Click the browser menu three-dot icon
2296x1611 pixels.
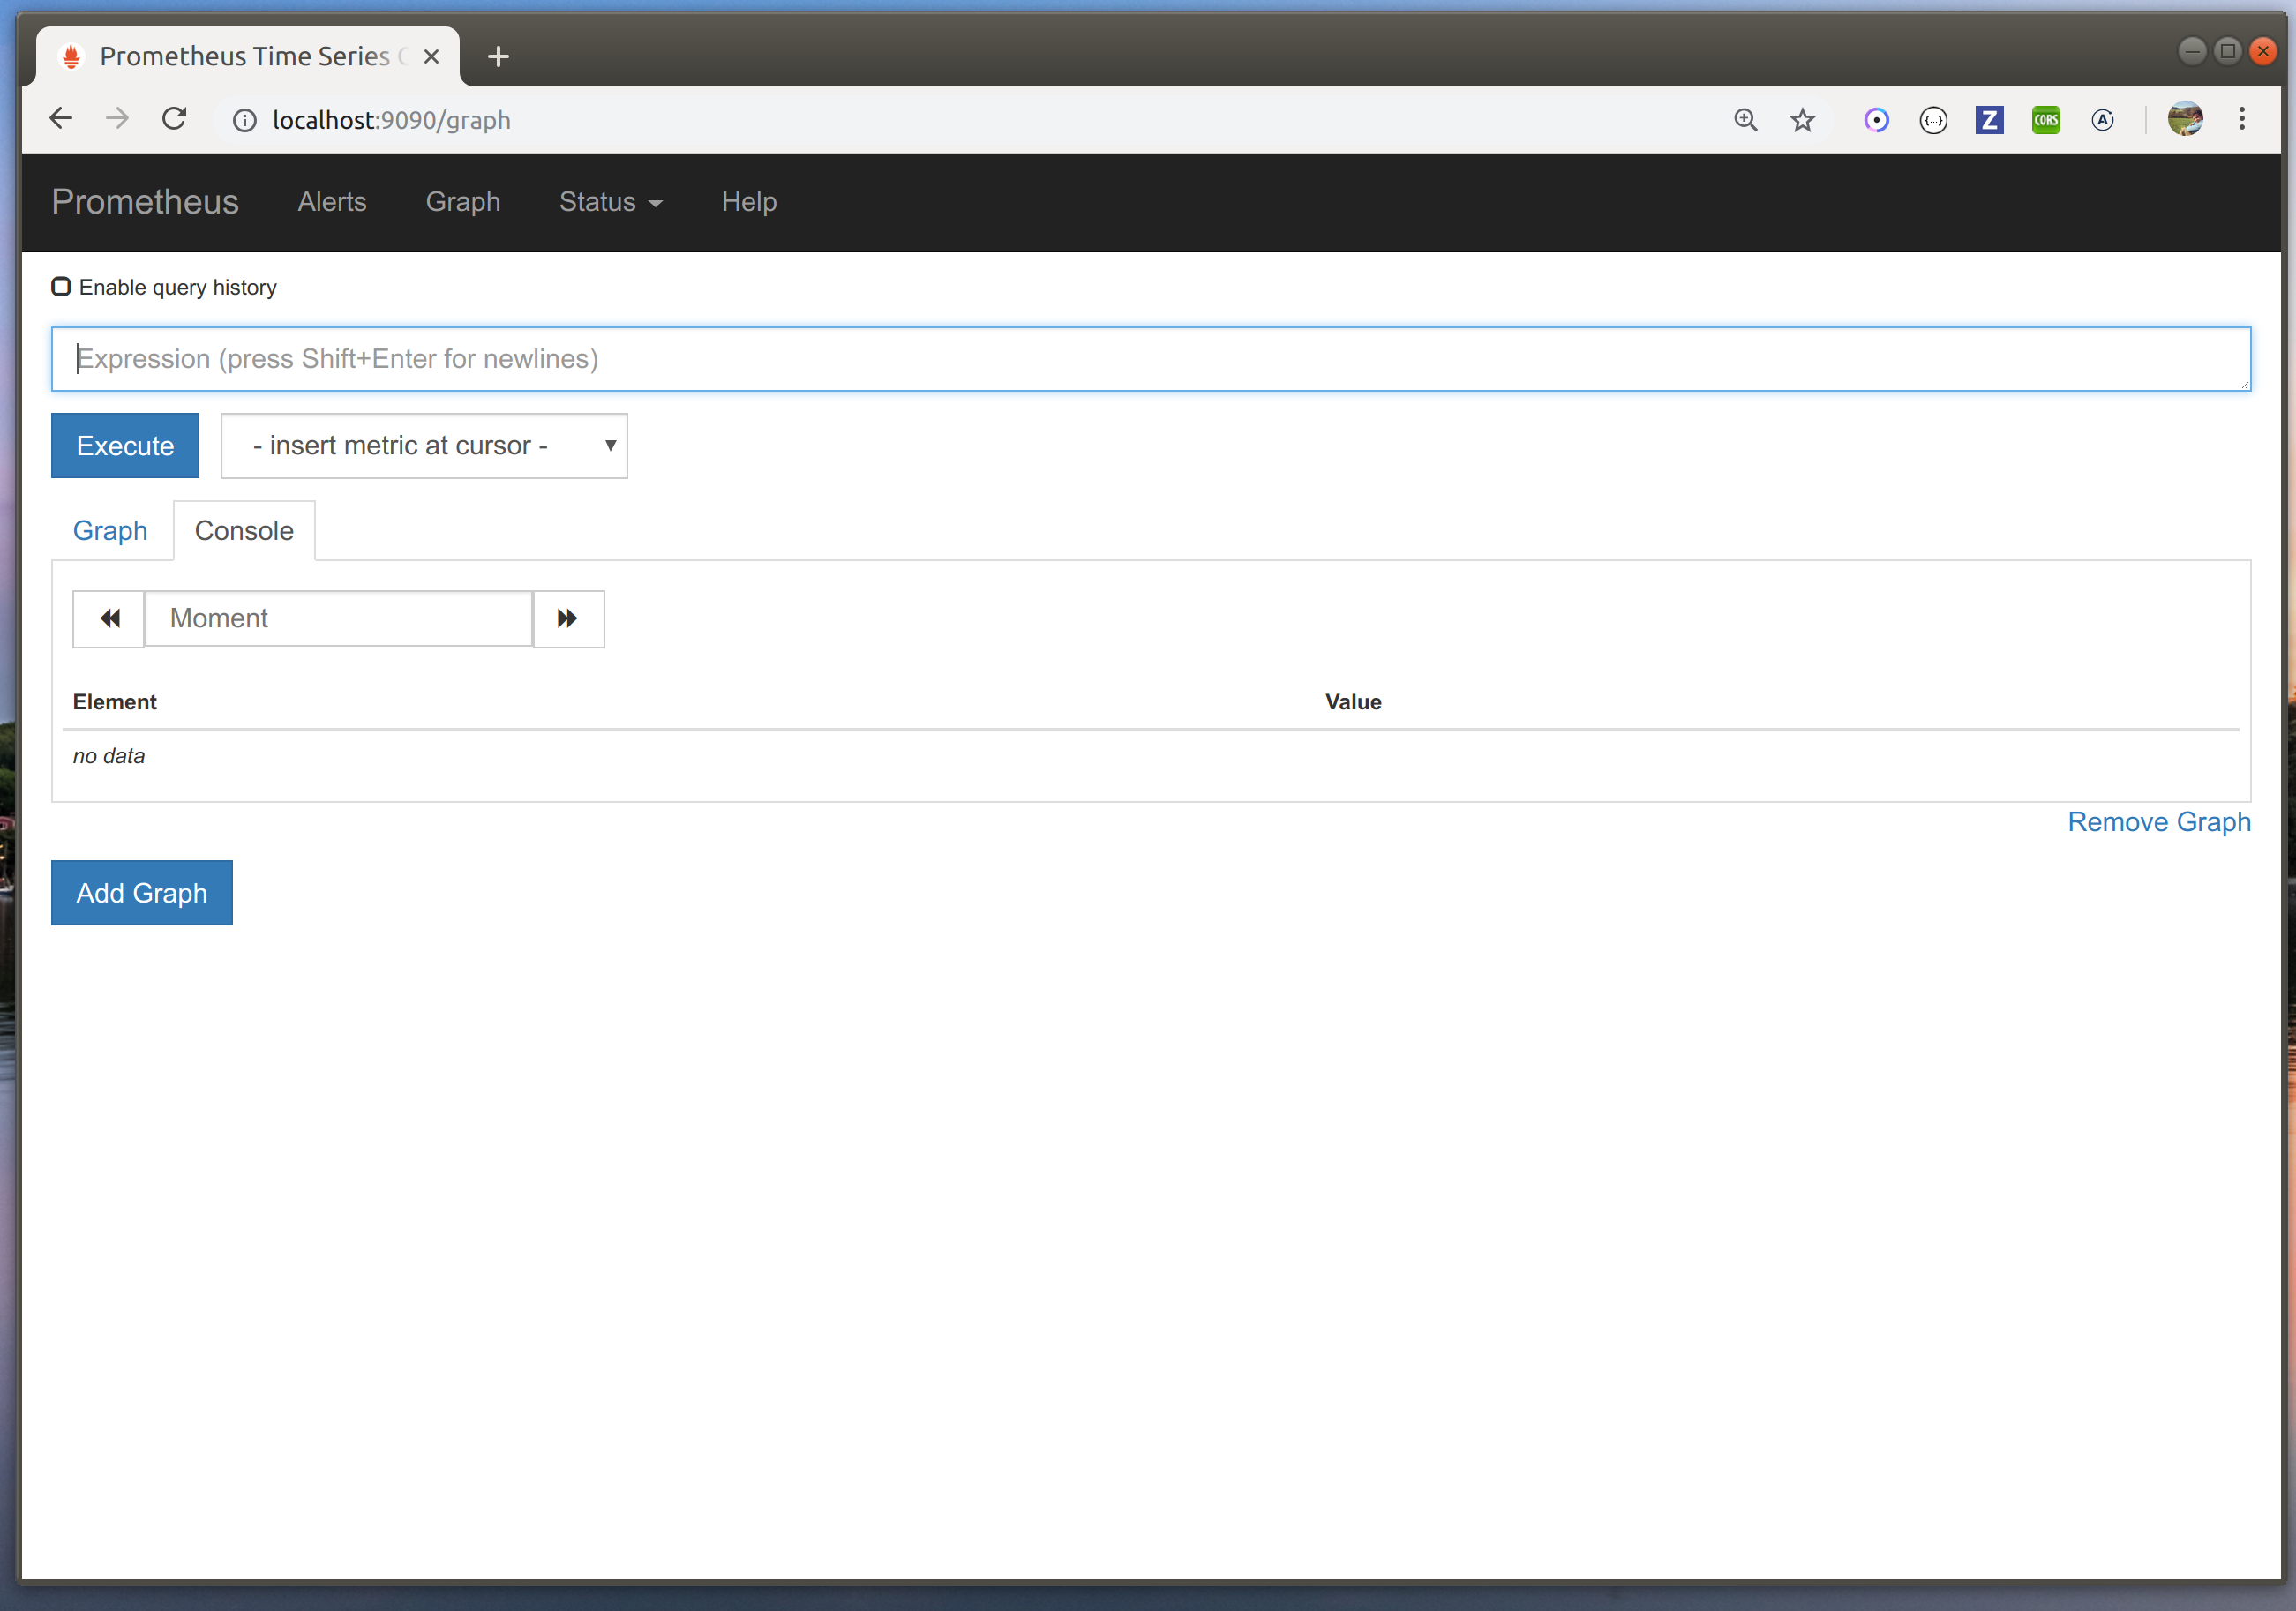coord(2242,118)
